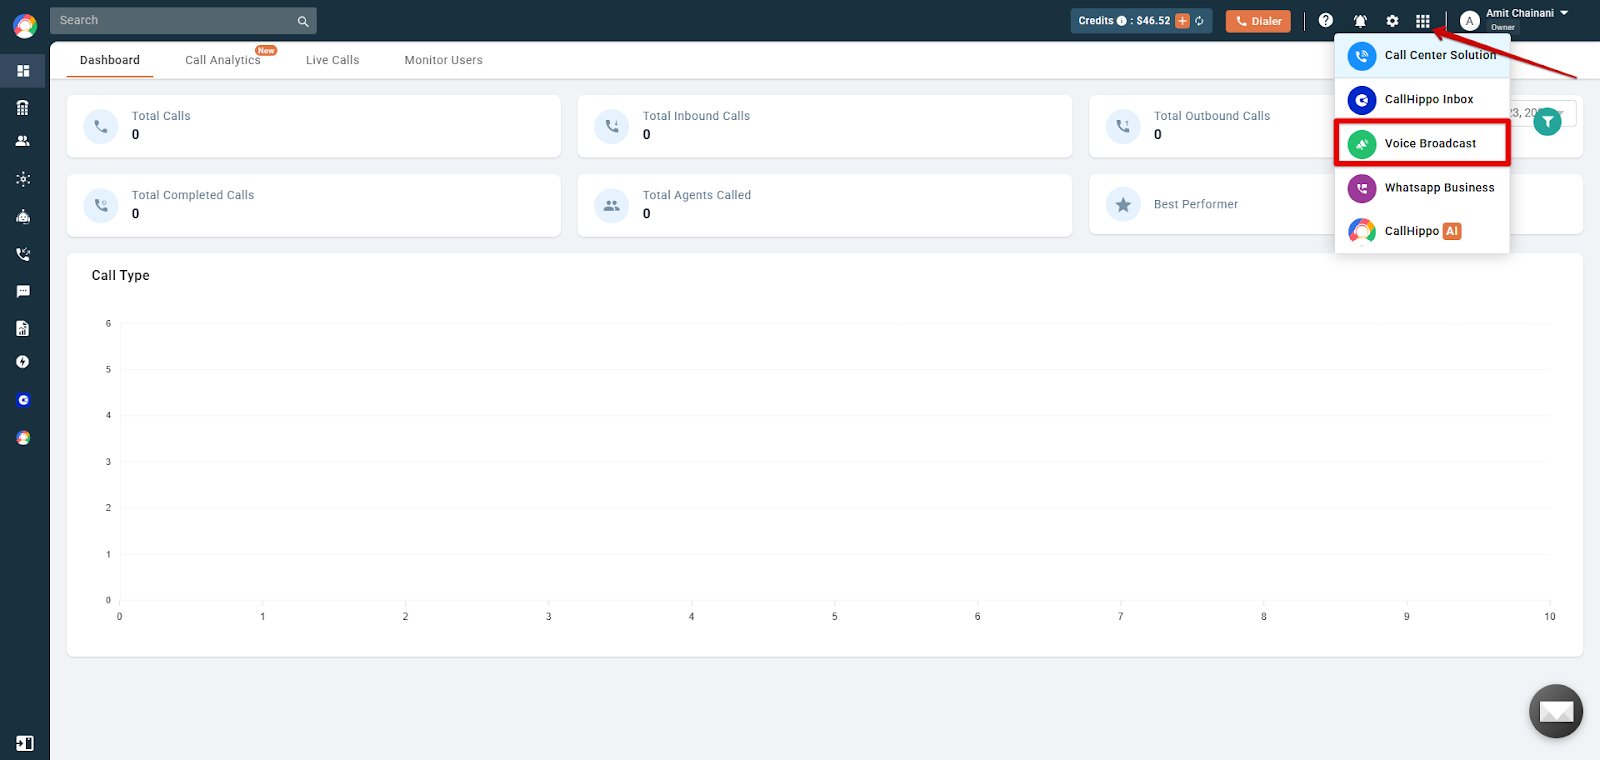
Task: Click the Total Calls phone icon
Action: 101,126
